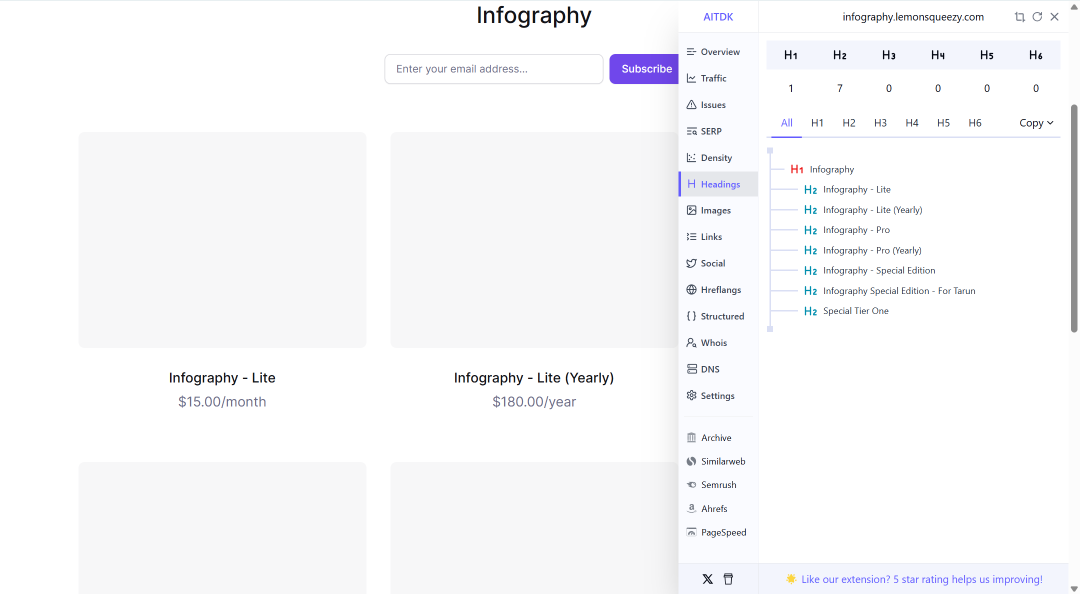1080x594 pixels.
Task: Click the Hreflangs globe icon
Action: pyautogui.click(x=692, y=289)
